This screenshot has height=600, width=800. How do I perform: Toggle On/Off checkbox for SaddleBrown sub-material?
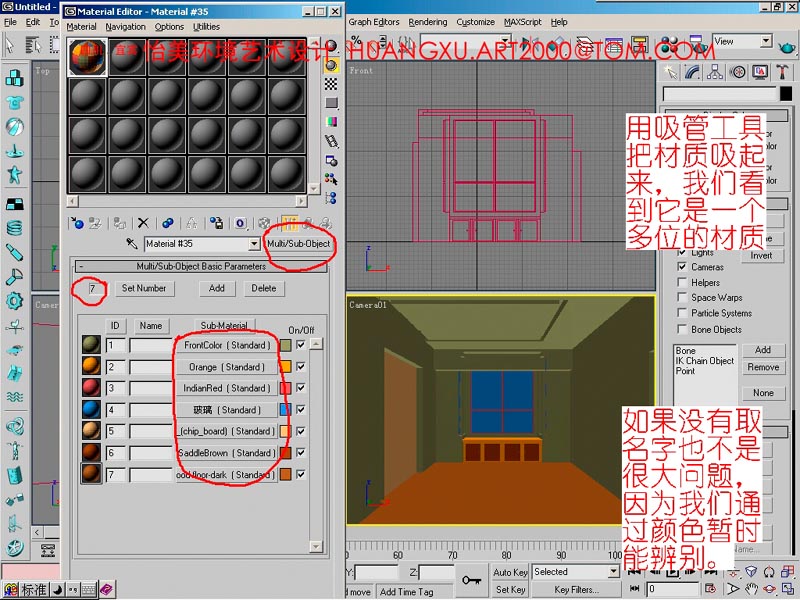[301, 453]
